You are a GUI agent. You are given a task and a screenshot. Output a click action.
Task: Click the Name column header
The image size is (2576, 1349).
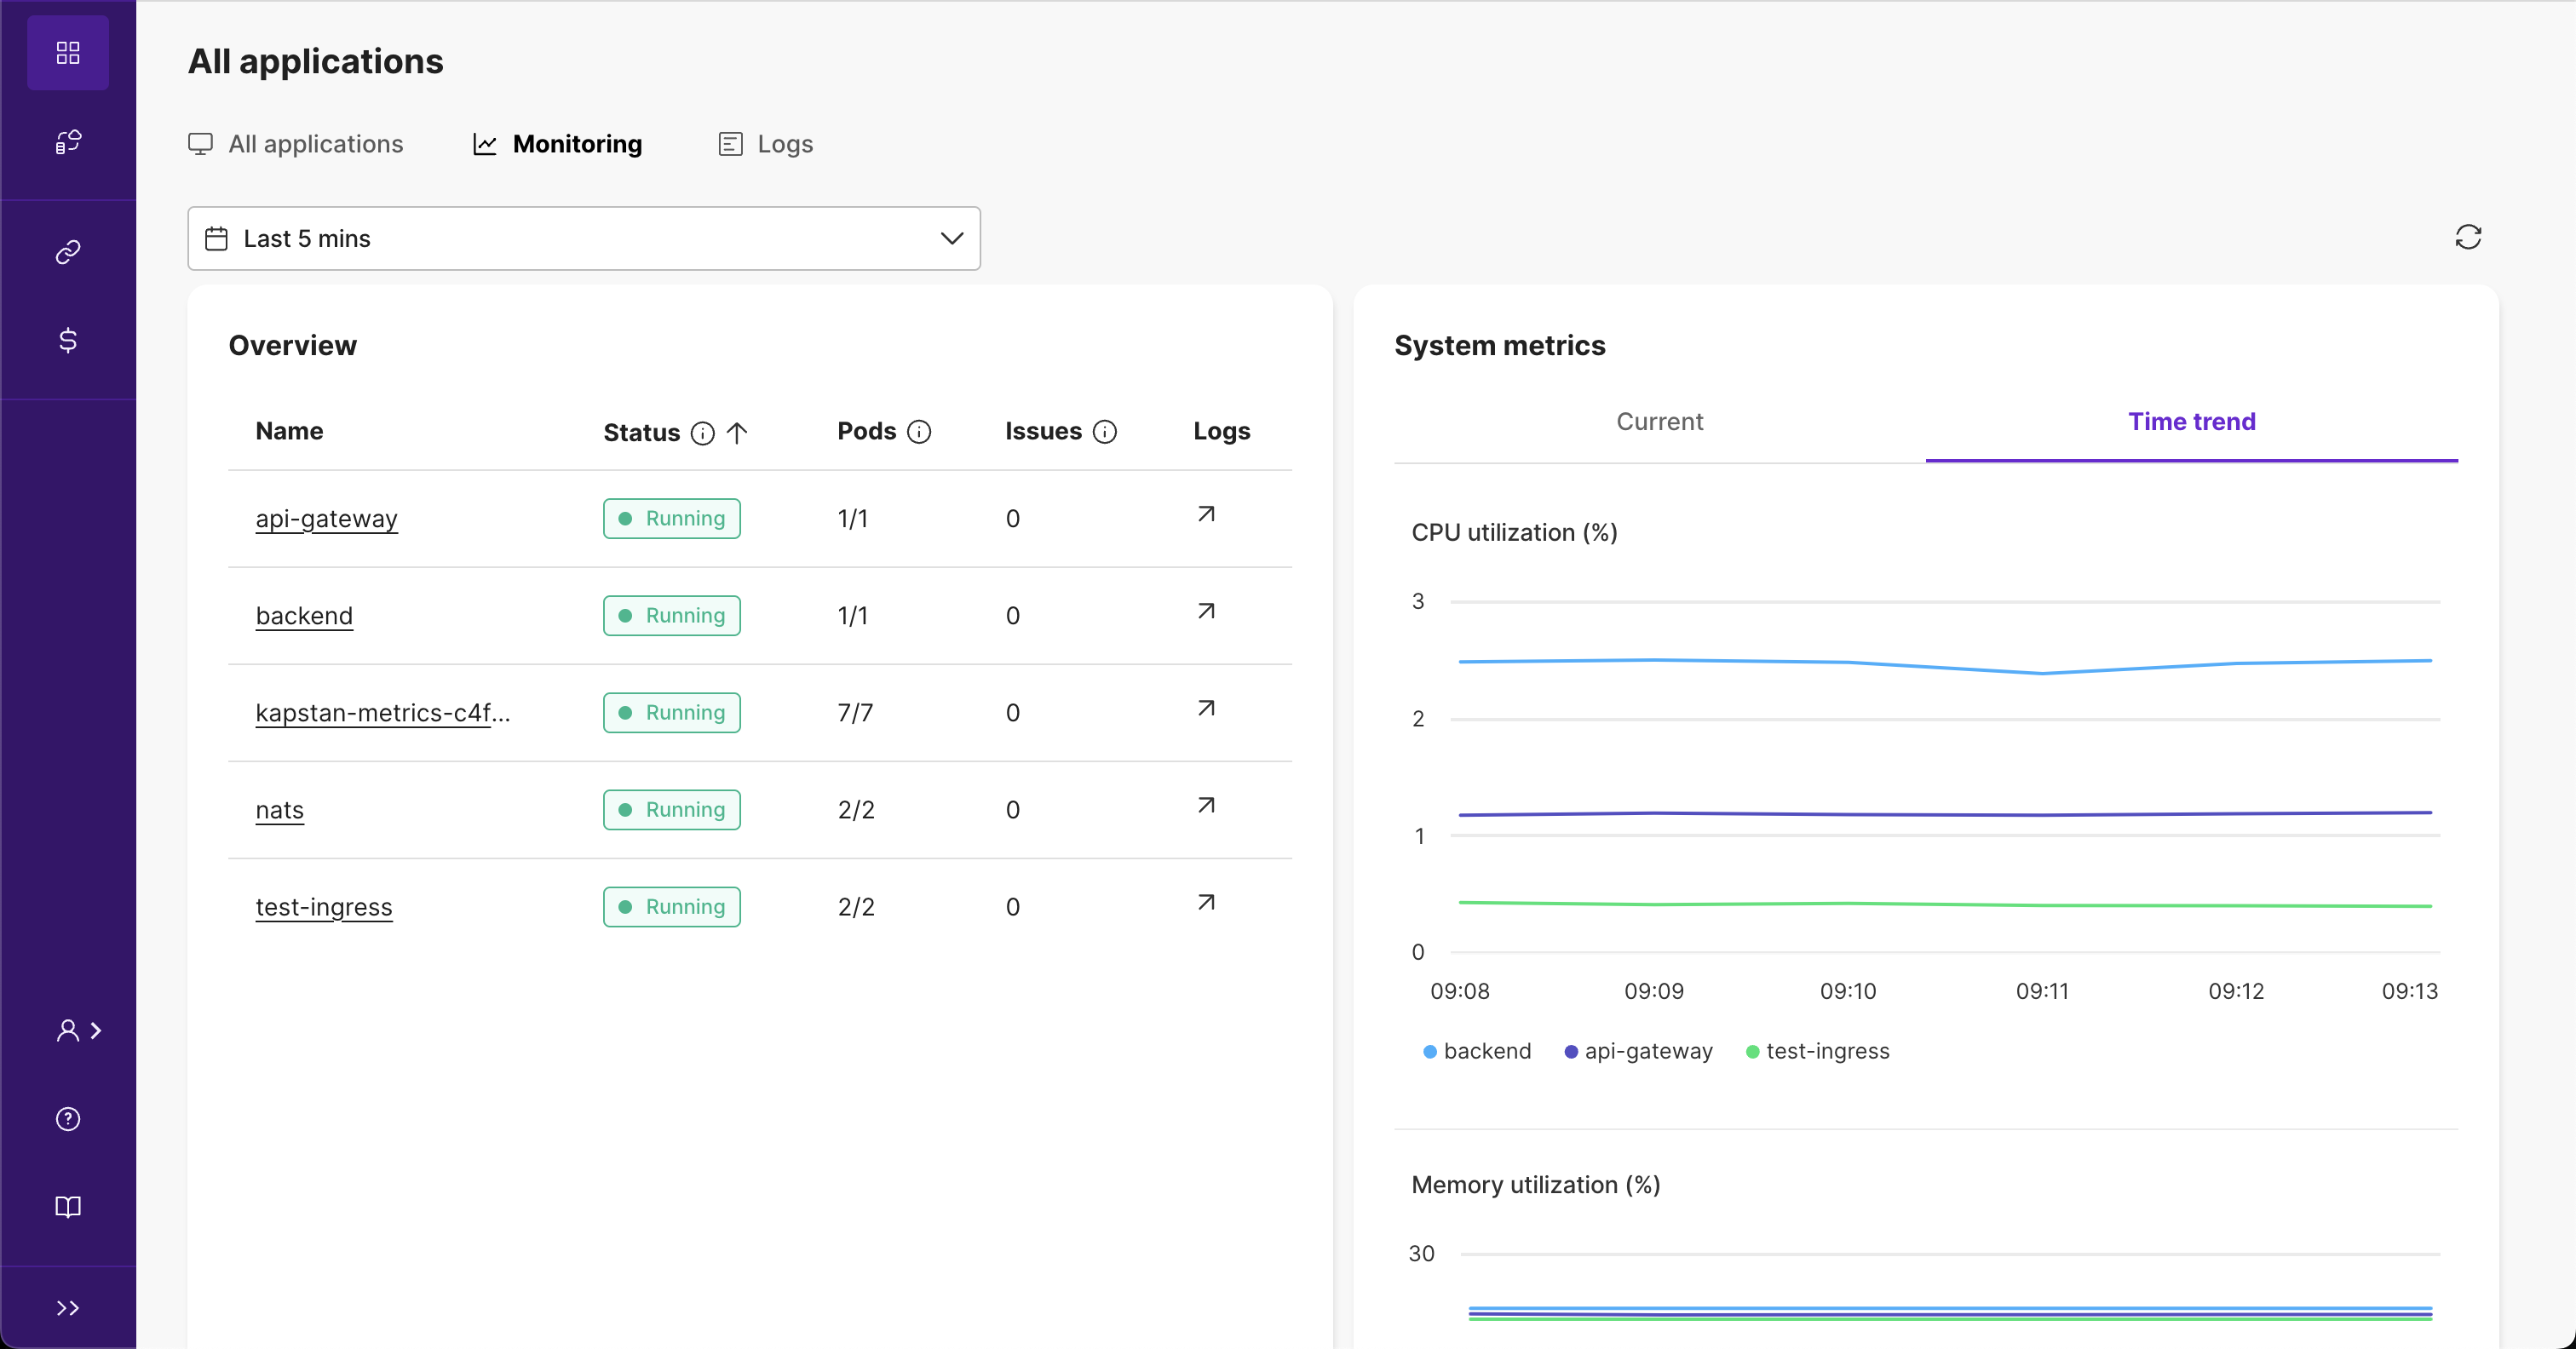click(290, 431)
